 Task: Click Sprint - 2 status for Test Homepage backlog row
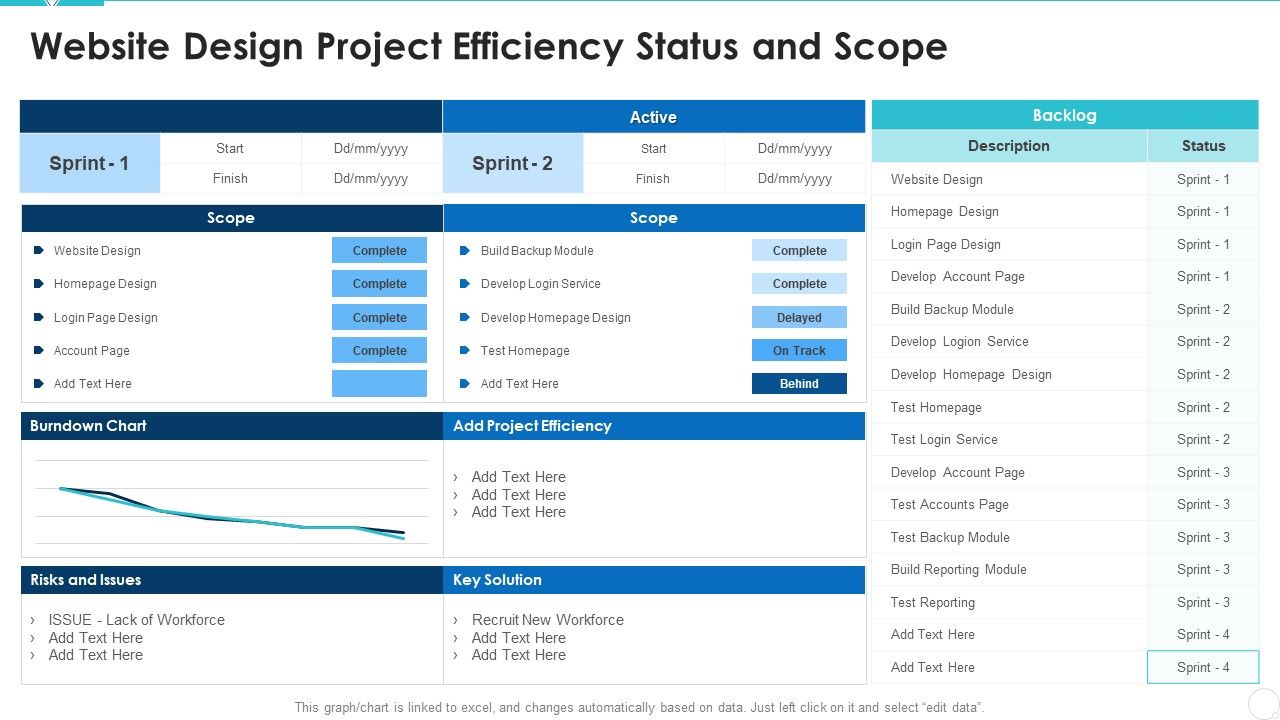click(1203, 408)
